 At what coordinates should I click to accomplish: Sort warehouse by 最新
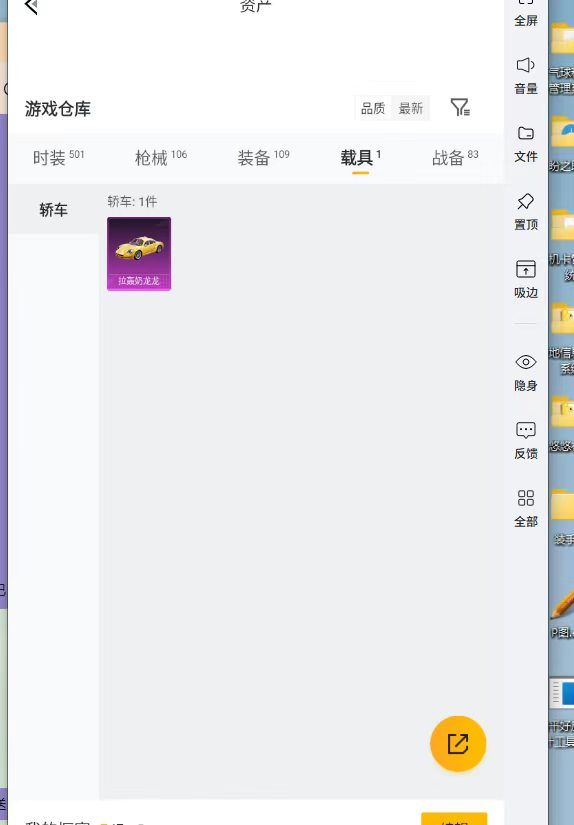[410, 108]
